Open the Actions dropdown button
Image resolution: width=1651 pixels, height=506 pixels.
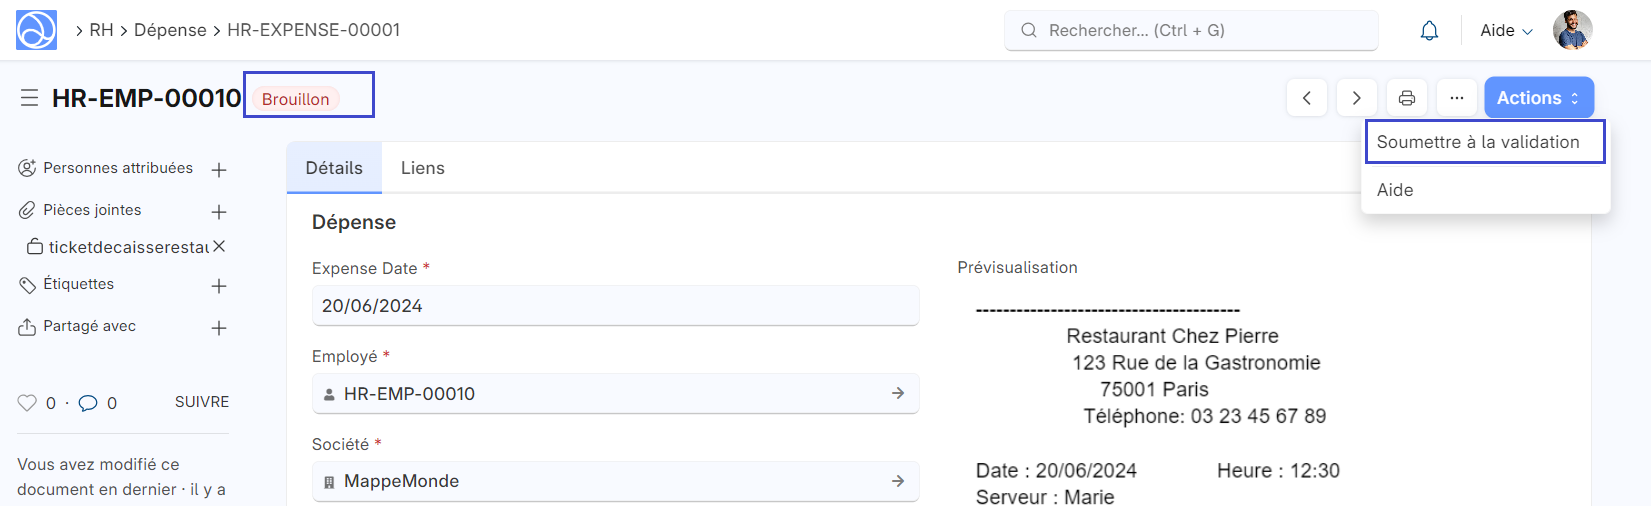click(1538, 98)
